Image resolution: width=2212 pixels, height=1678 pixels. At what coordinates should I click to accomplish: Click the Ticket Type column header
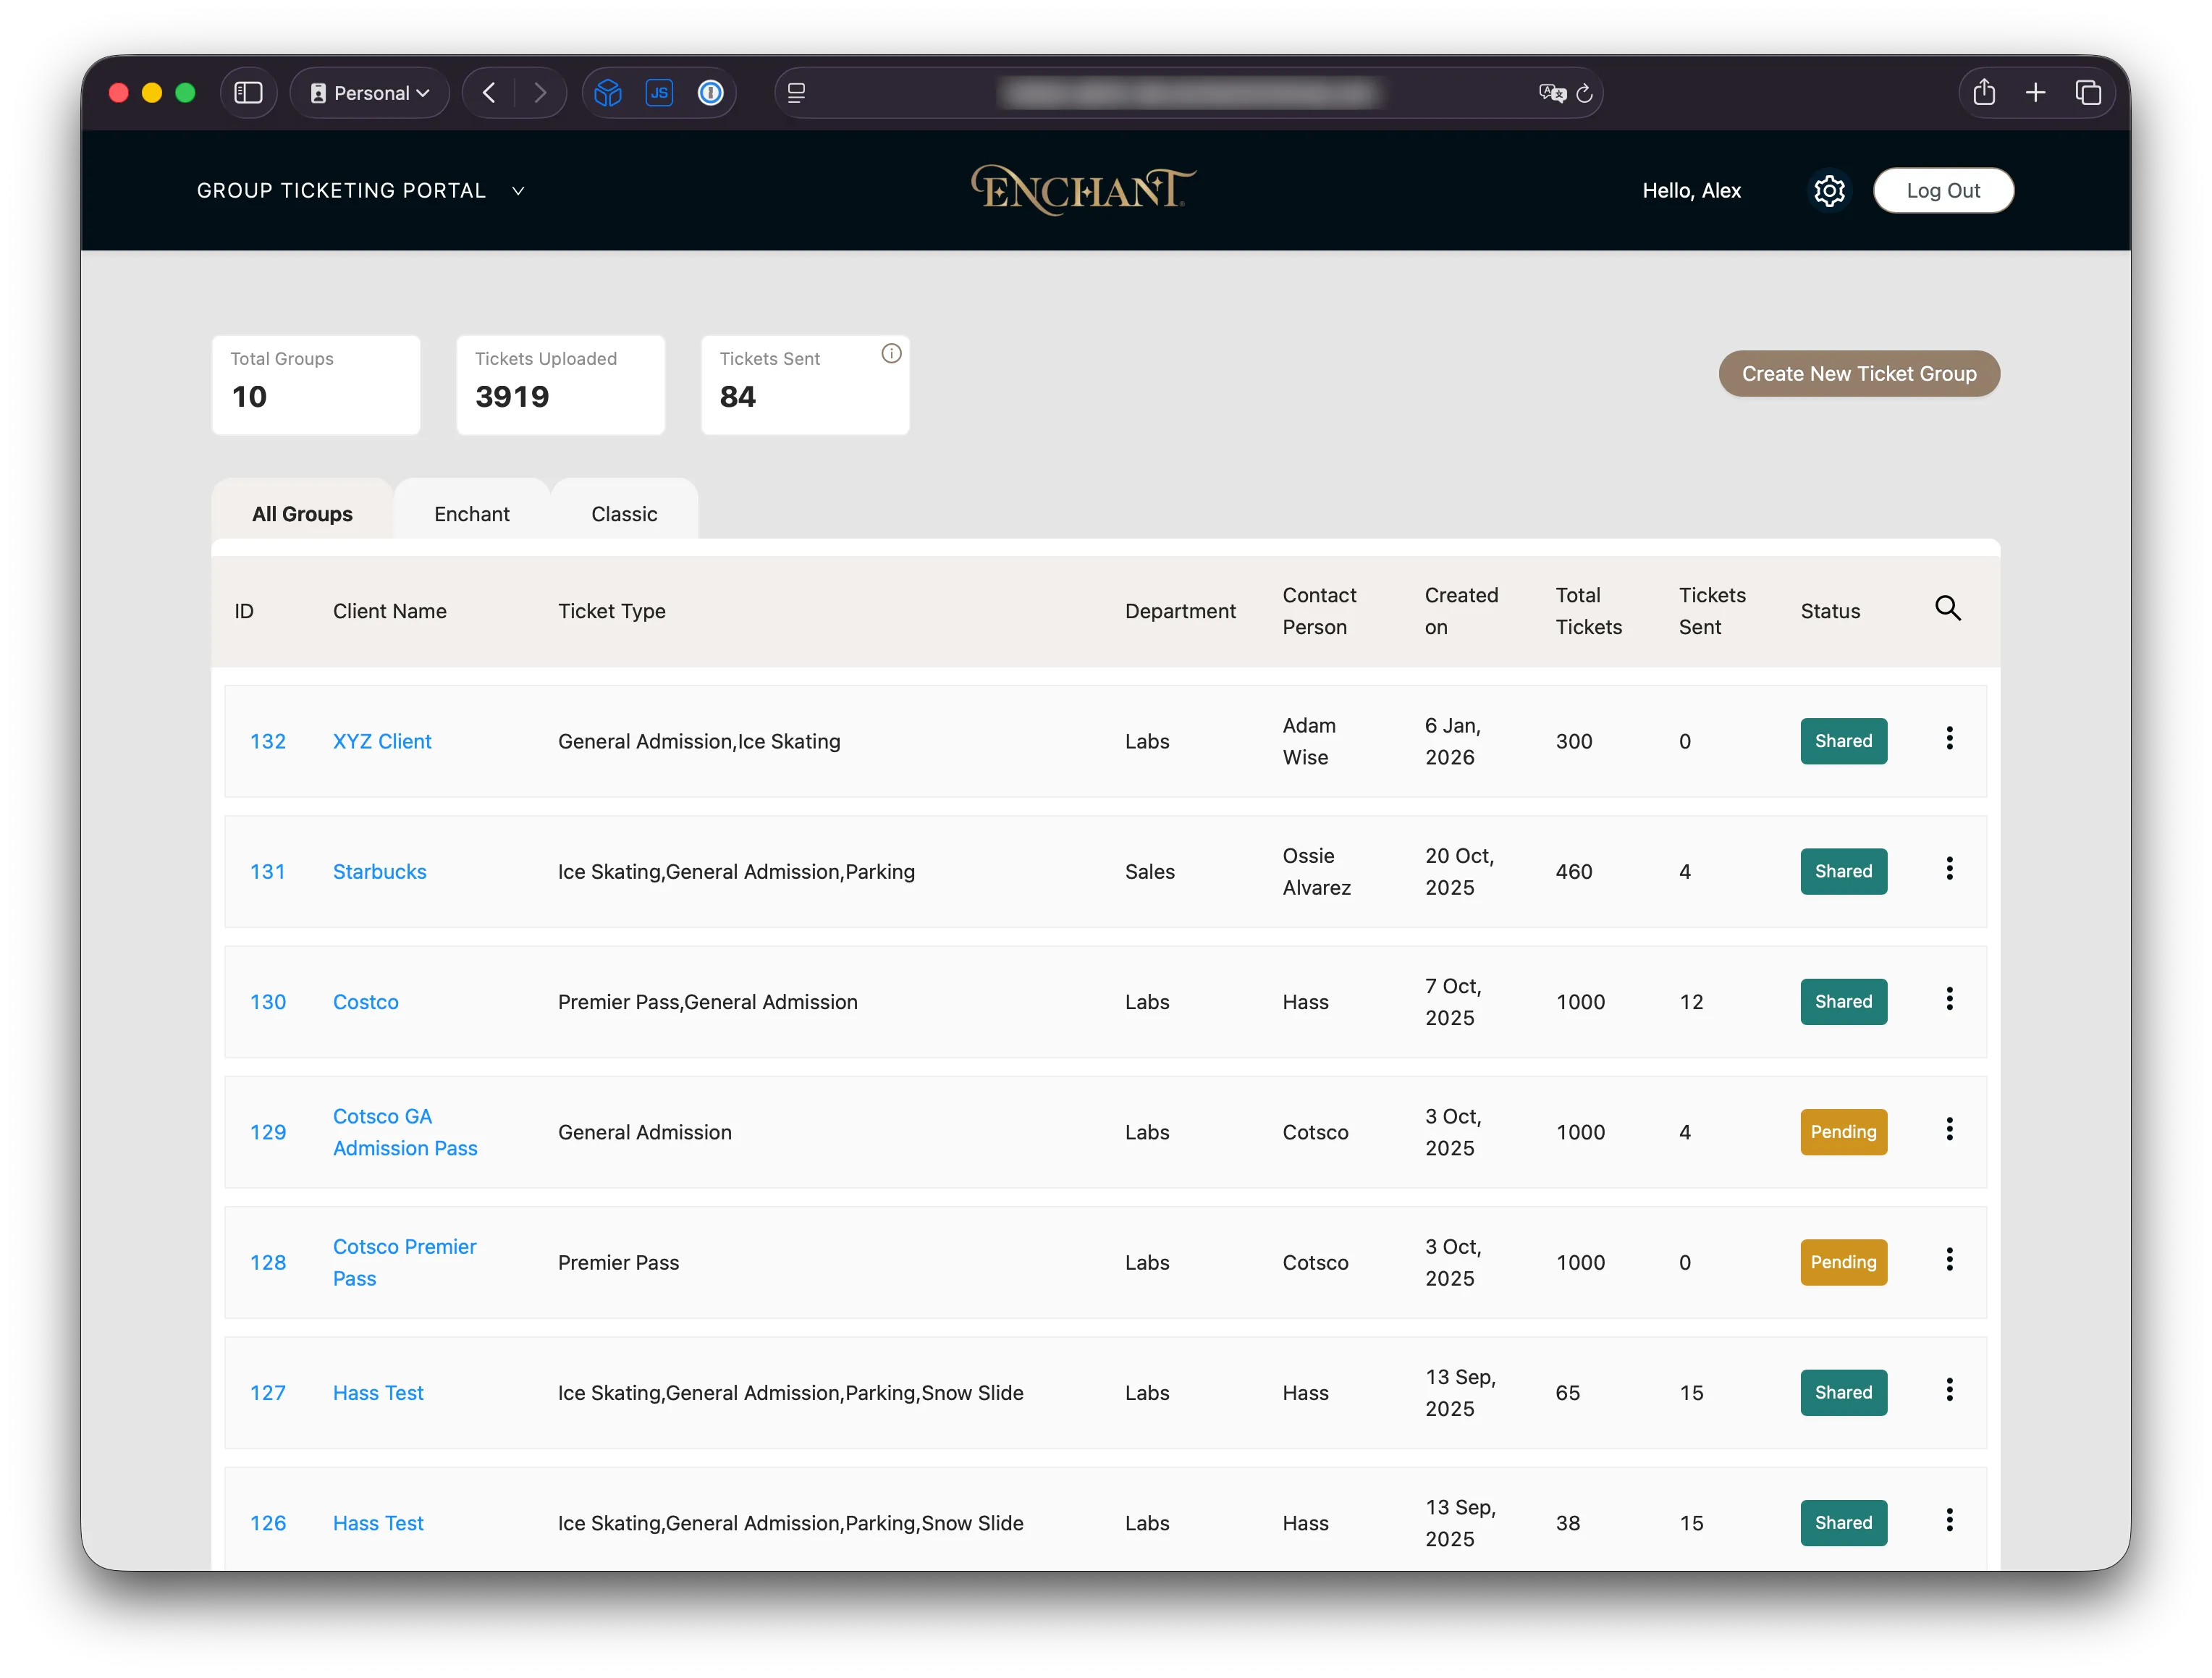pos(611,611)
